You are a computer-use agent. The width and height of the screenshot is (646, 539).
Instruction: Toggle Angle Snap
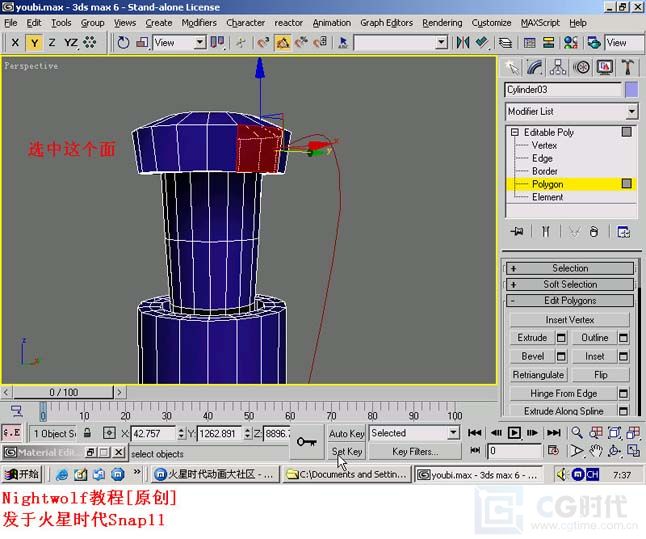pyautogui.click(x=283, y=42)
